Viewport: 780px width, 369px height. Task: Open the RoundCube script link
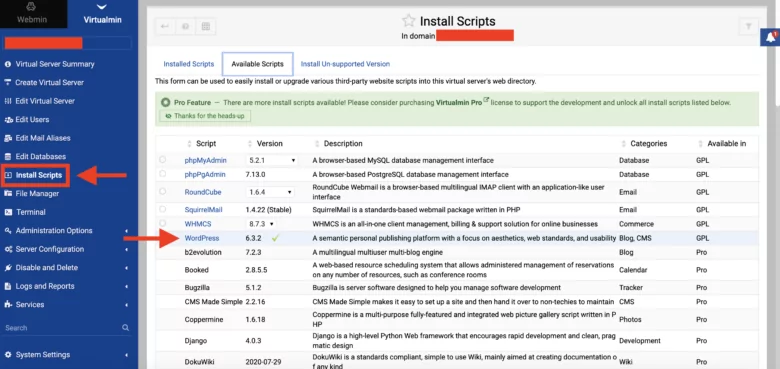click(203, 192)
